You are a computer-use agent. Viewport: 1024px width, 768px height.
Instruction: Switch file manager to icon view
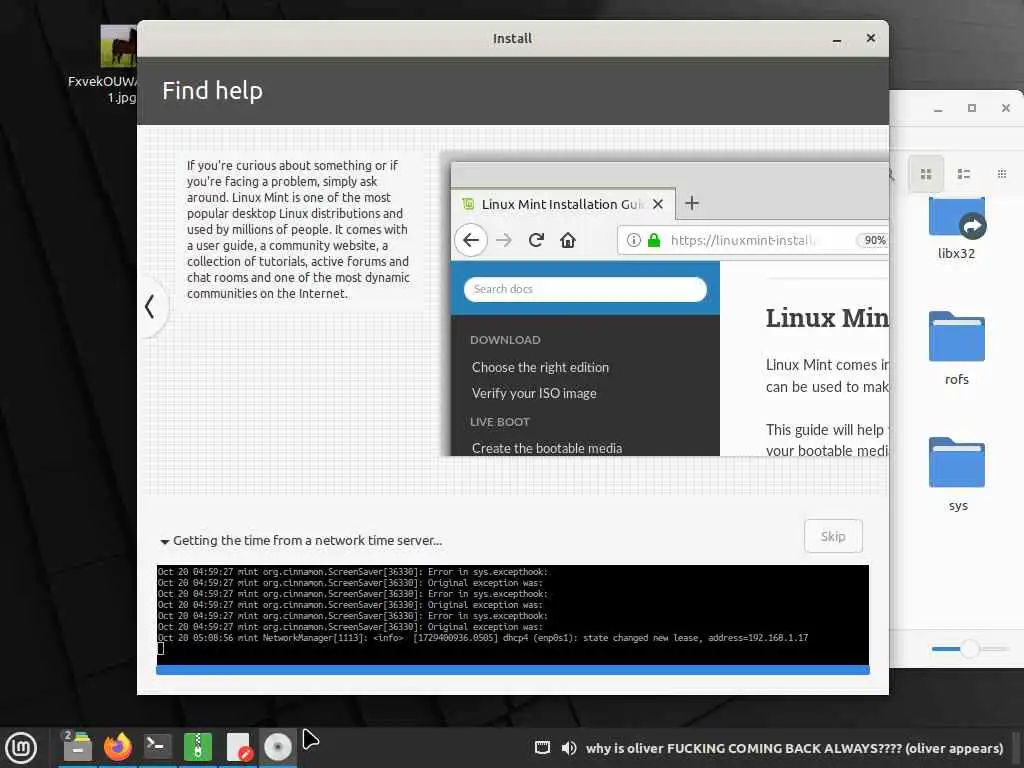(925, 174)
